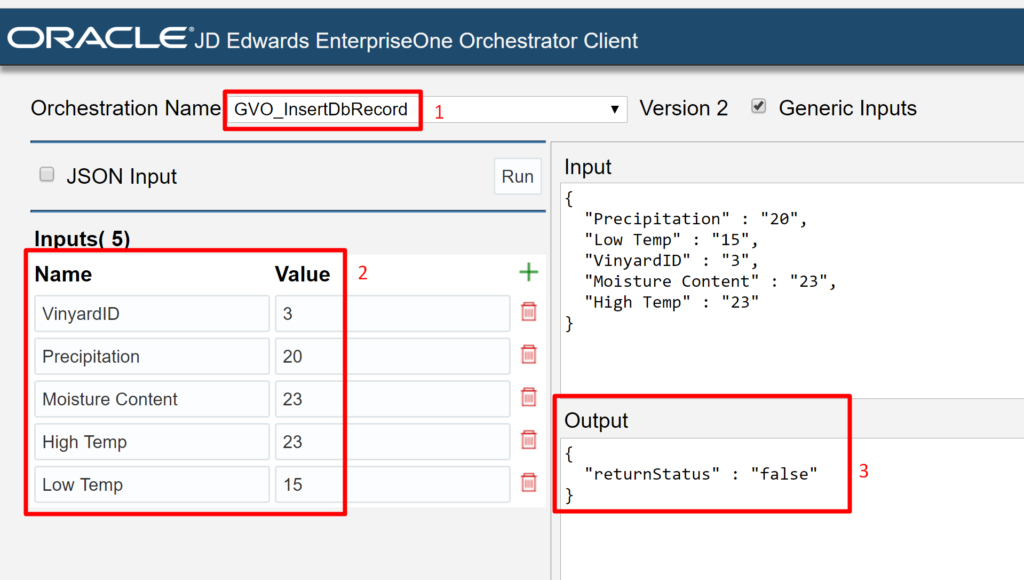Click High Temp value field

[x=392, y=442]
